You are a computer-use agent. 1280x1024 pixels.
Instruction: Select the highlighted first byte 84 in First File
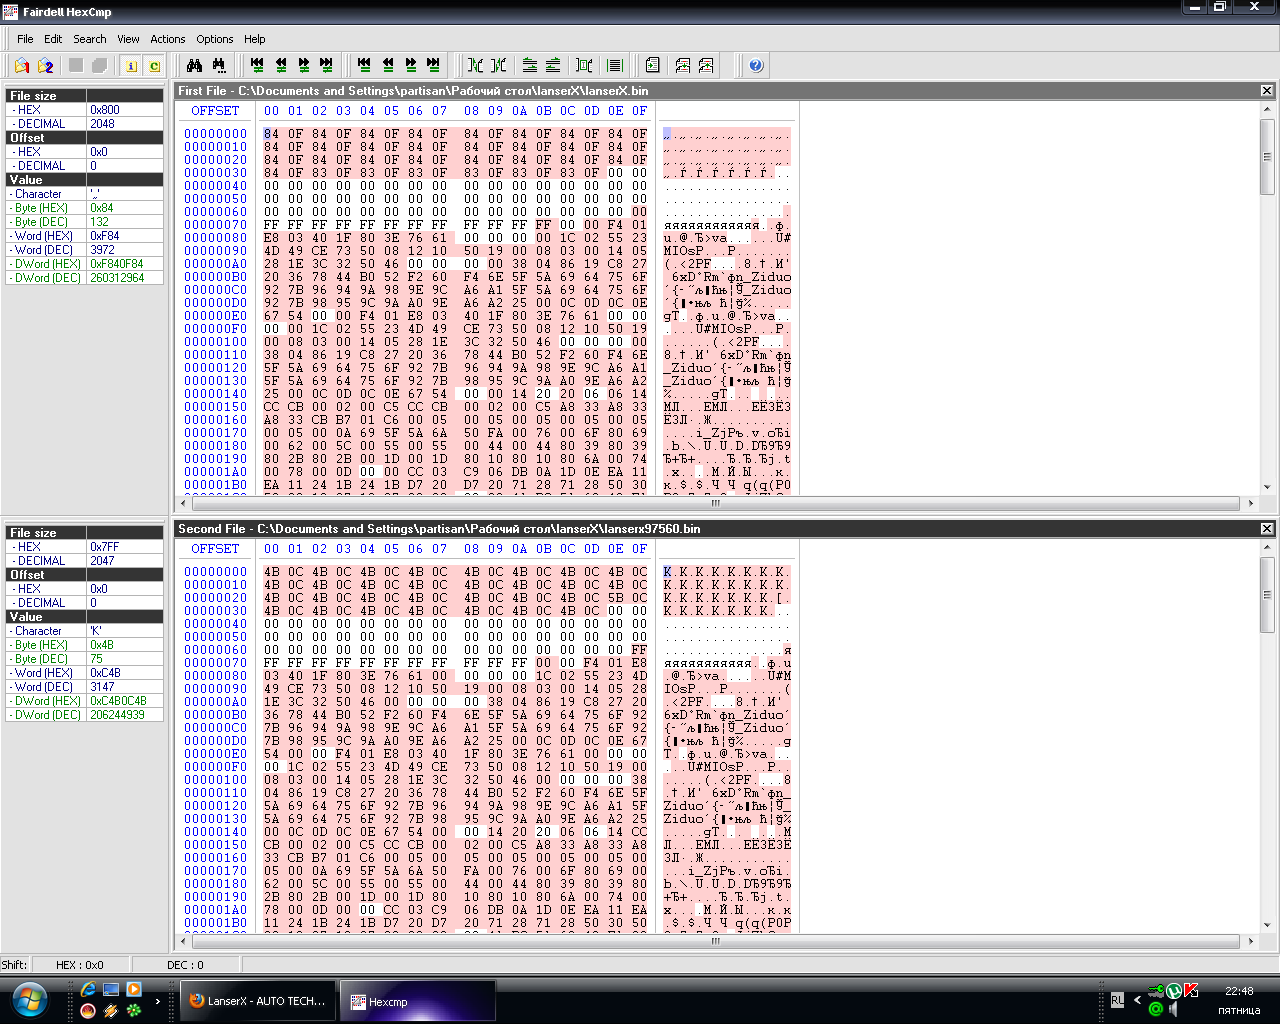click(x=271, y=134)
